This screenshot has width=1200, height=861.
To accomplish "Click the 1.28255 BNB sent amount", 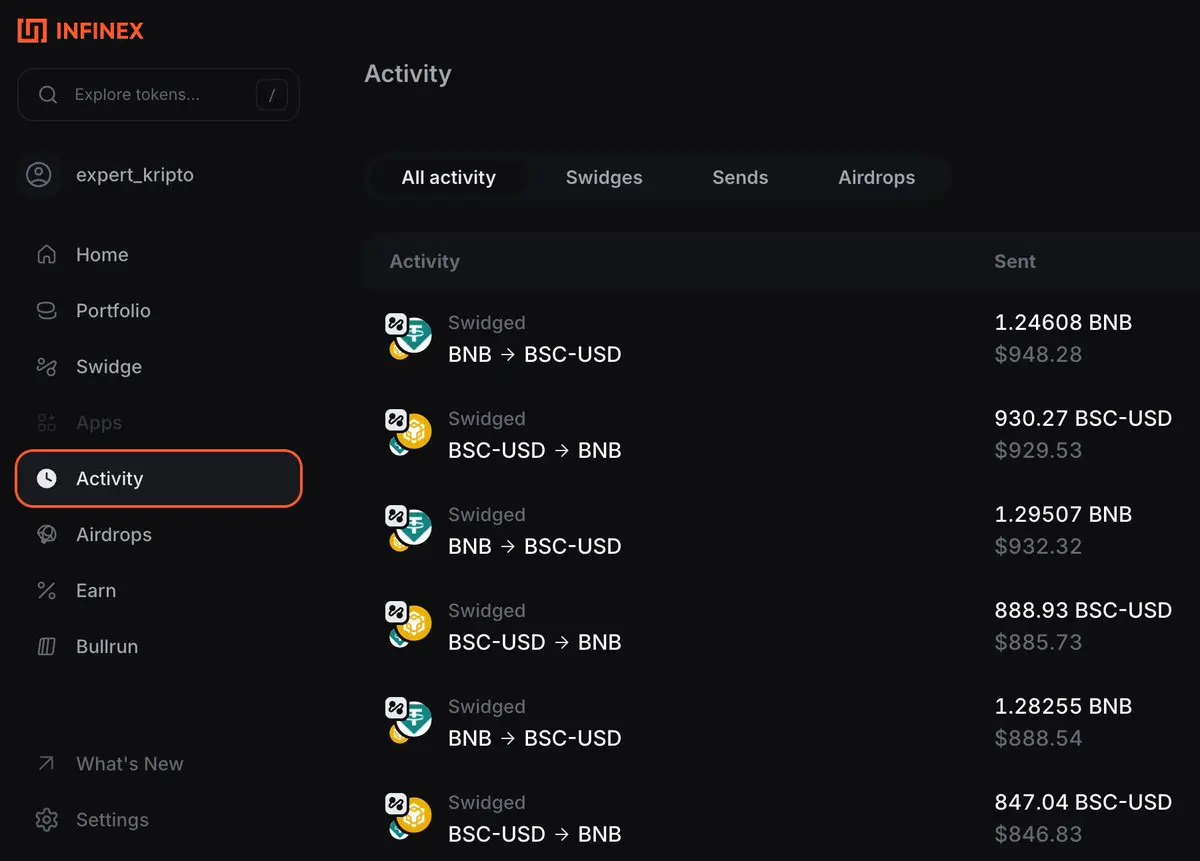I will [1063, 707].
